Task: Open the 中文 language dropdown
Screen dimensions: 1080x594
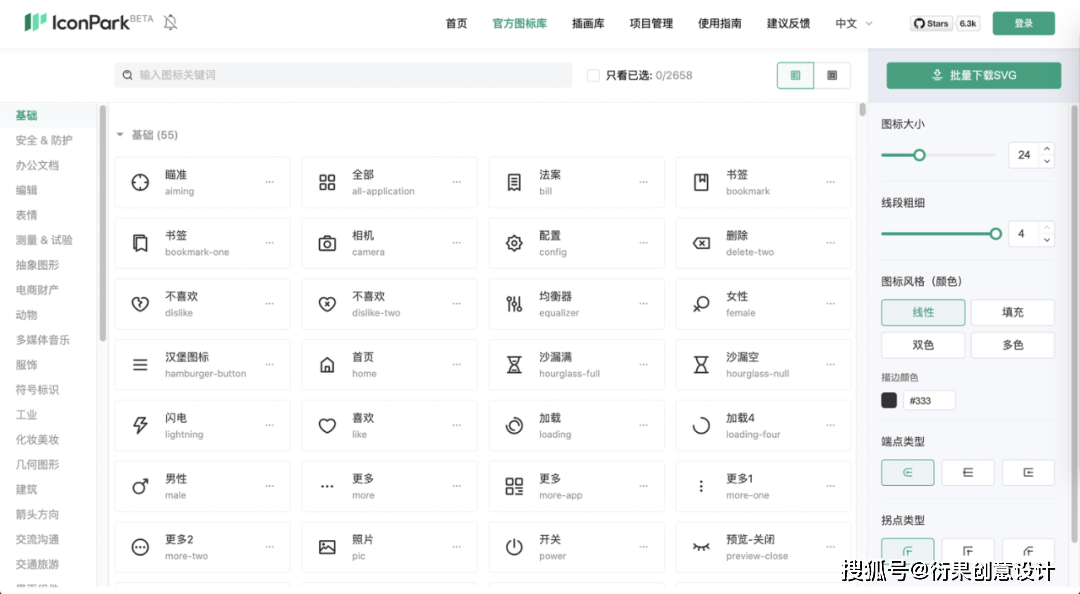Action: [x=854, y=23]
